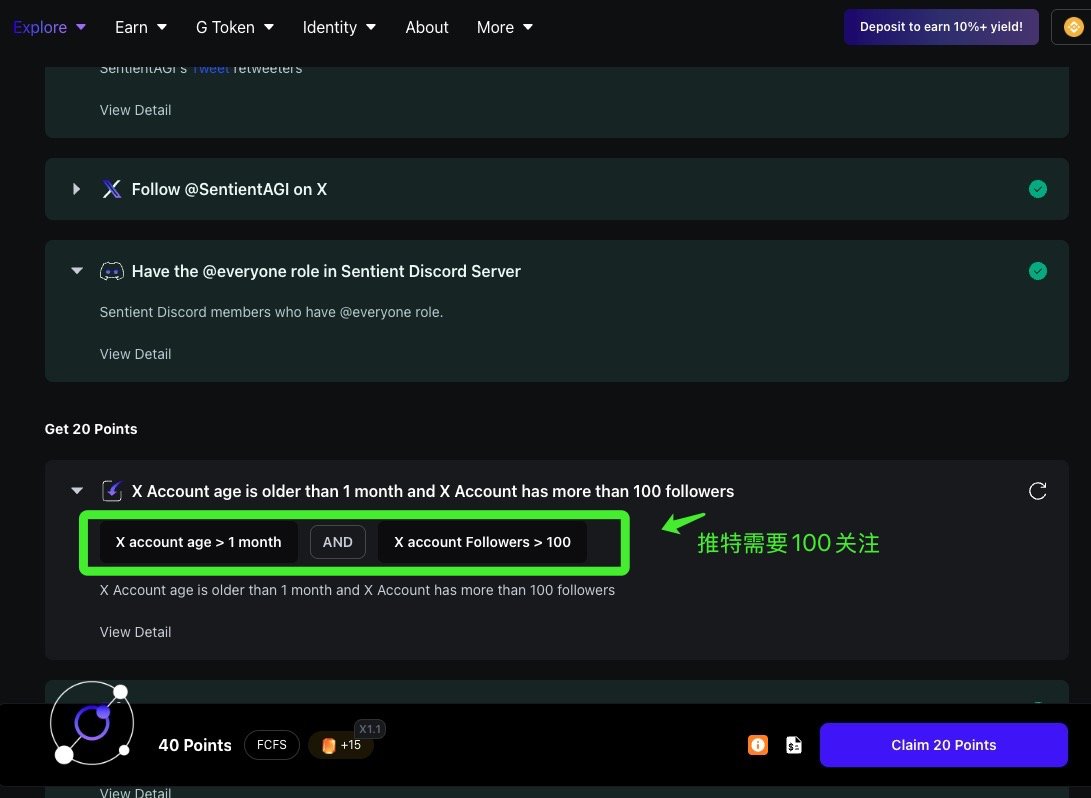Click the +15 reward badge

[x=341, y=745]
